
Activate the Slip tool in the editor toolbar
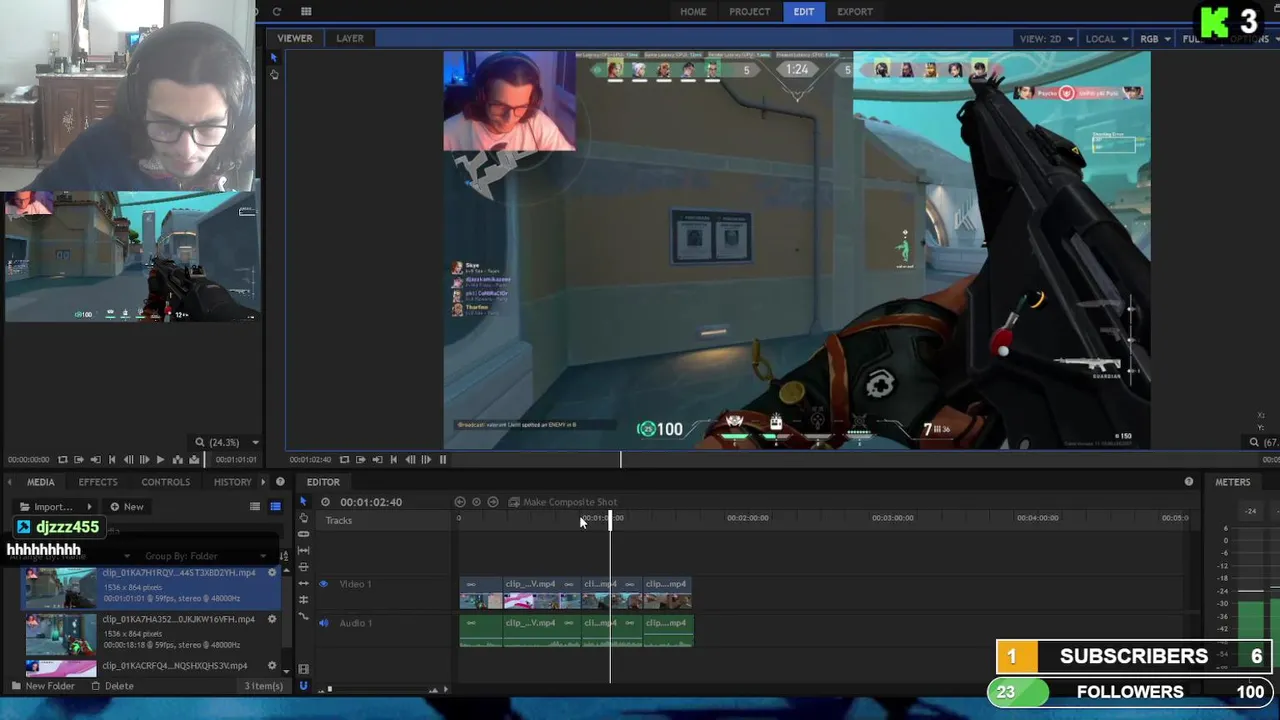(x=304, y=551)
